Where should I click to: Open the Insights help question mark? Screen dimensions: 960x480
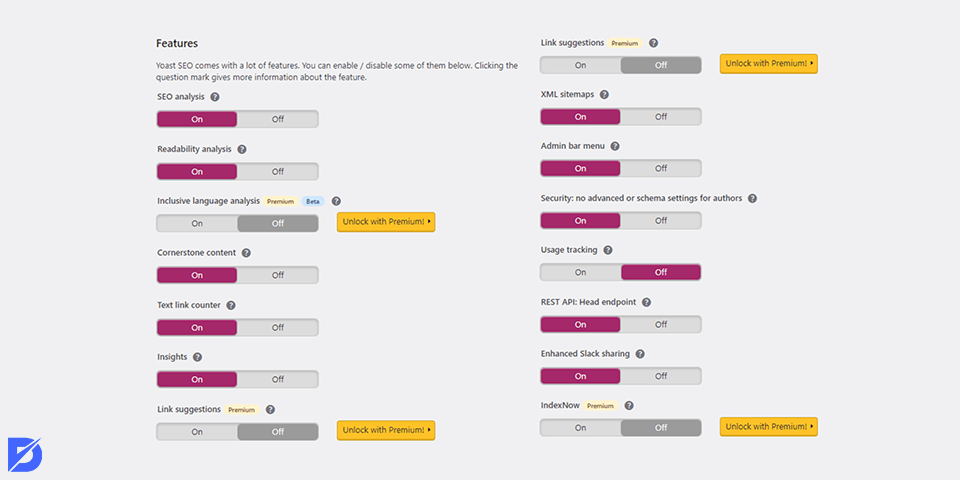pyautogui.click(x=197, y=357)
